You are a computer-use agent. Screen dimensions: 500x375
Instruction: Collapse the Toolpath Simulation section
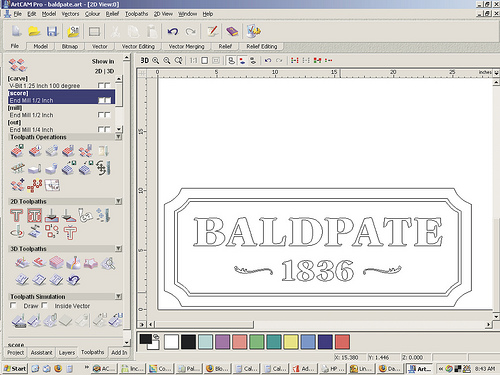(118, 296)
